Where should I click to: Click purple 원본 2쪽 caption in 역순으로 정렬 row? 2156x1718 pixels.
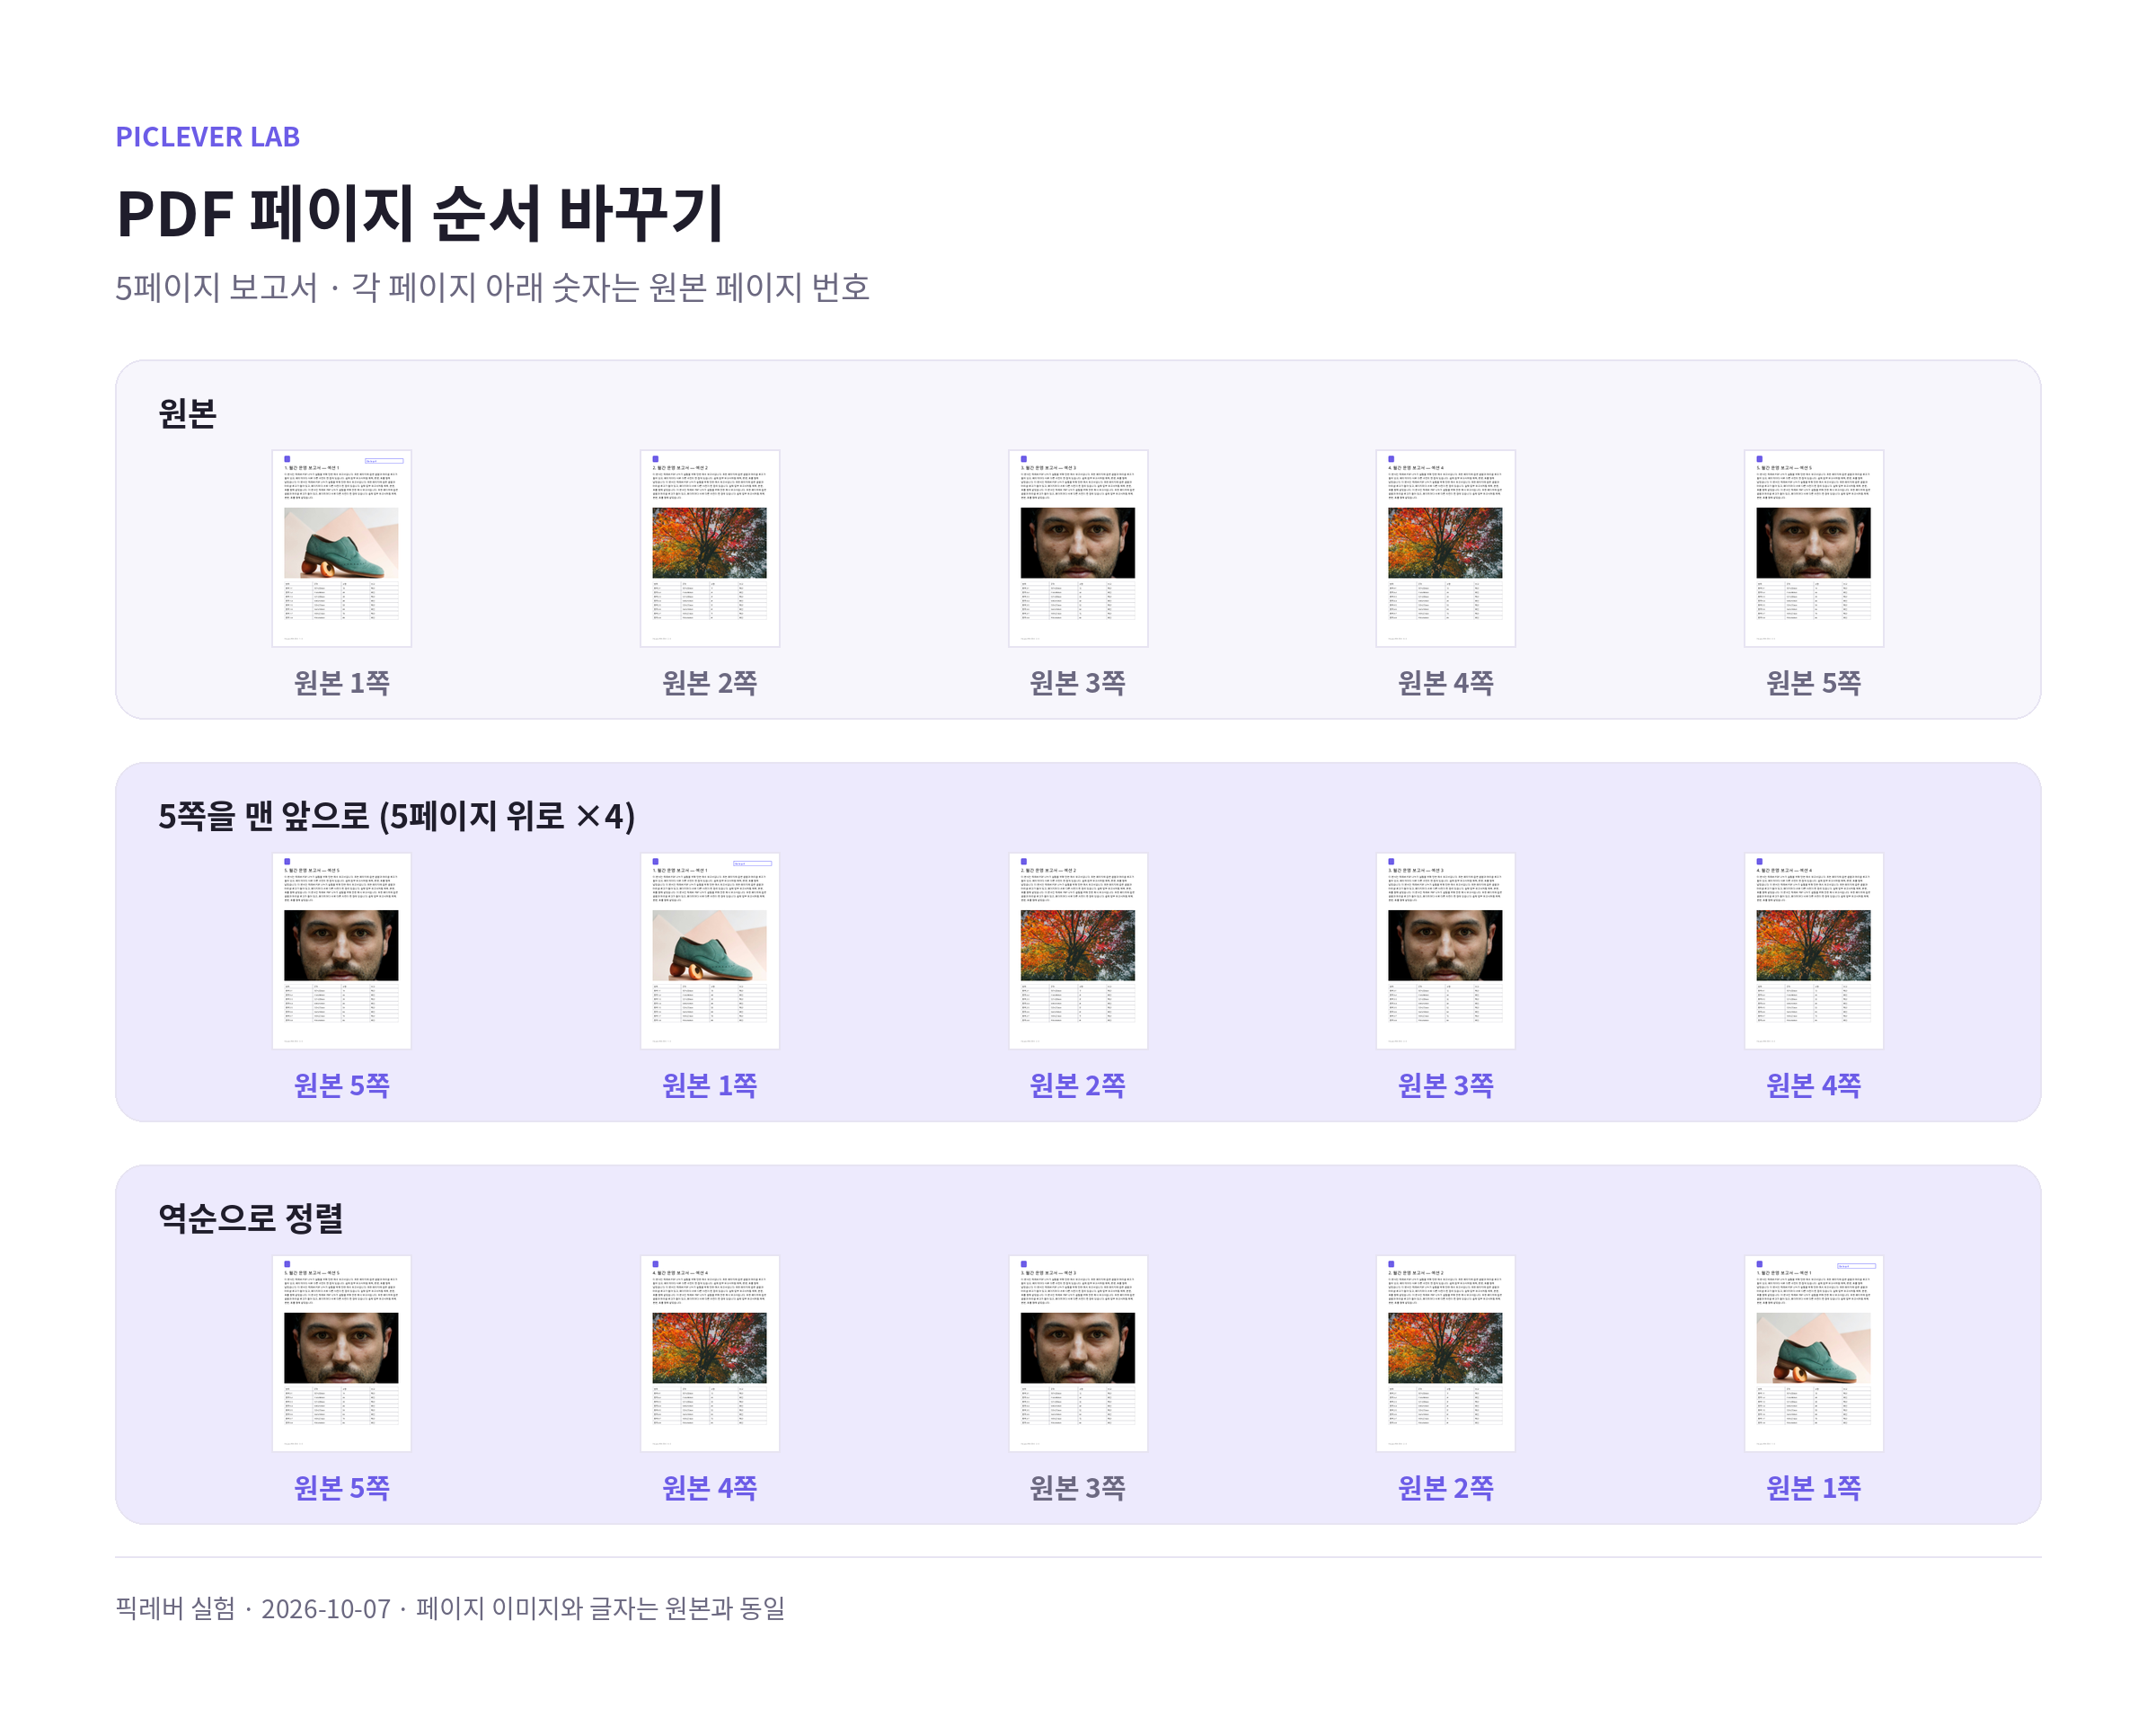[1445, 1488]
